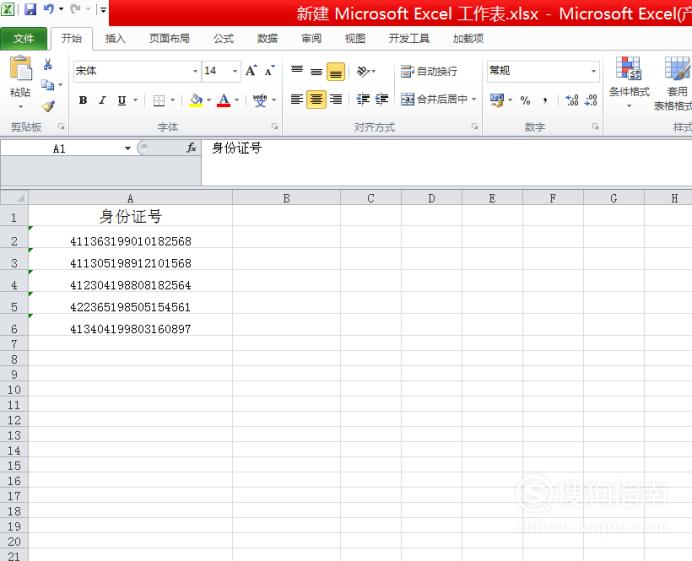Image resolution: width=692 pixels, height=561 pixels.
Task: Open the font size 14 dropdown
Action: click(x=235, y=71)
